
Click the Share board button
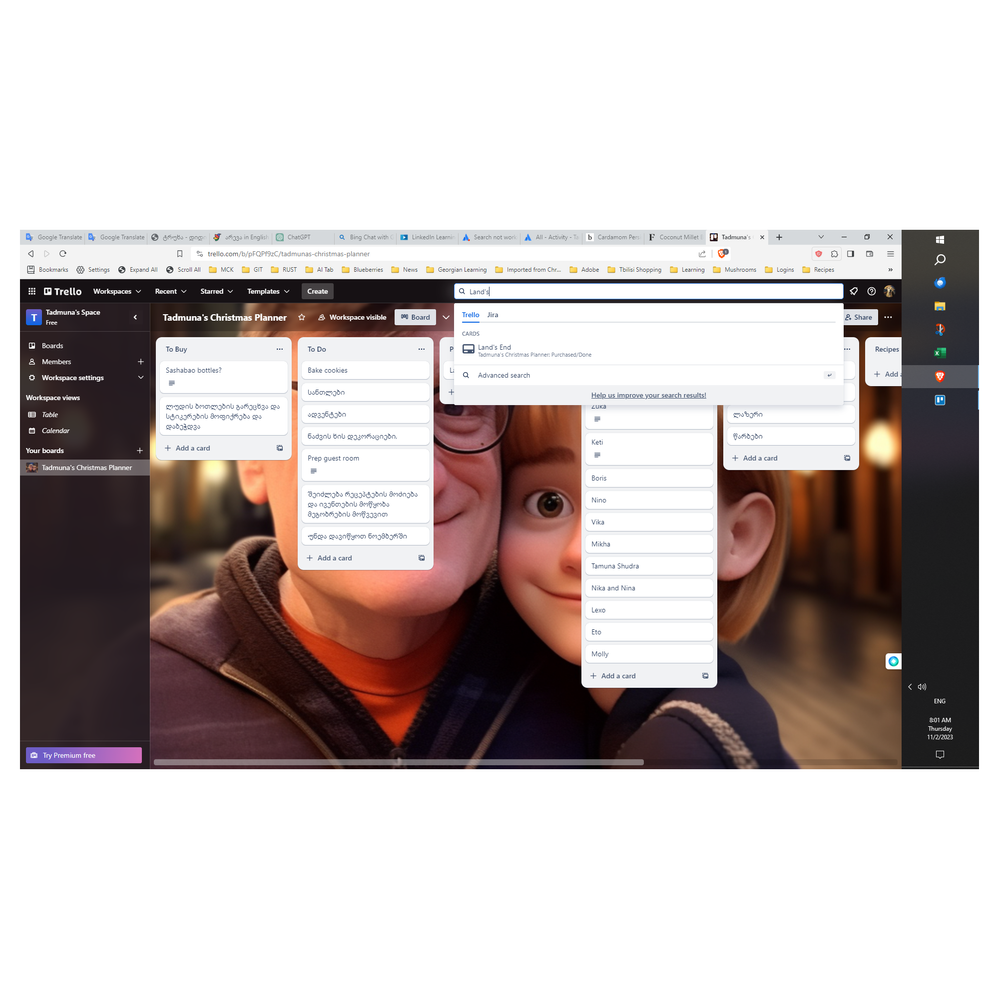[x=859, y=317]
